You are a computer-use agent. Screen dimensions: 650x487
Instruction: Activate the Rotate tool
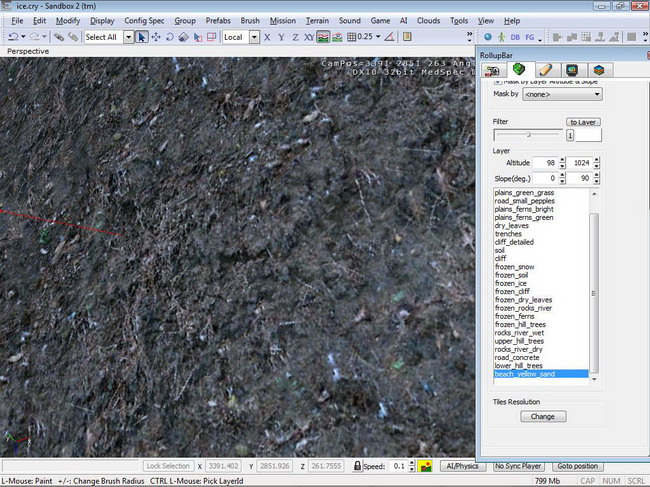click(170, 37)
